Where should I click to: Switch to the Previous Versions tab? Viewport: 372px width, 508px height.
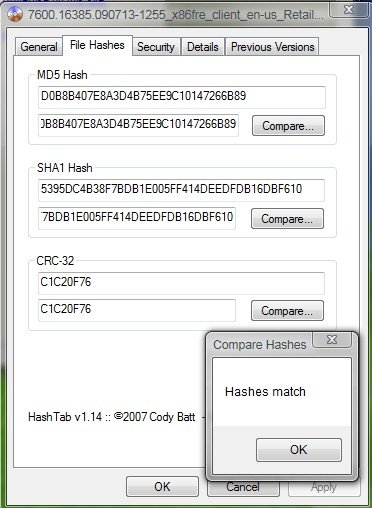(272, 47)
